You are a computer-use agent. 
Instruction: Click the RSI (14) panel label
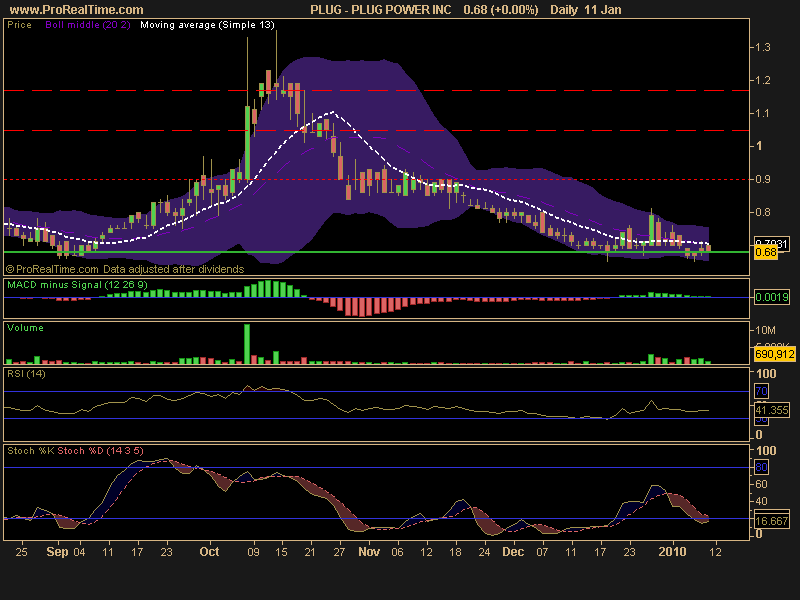26,373
